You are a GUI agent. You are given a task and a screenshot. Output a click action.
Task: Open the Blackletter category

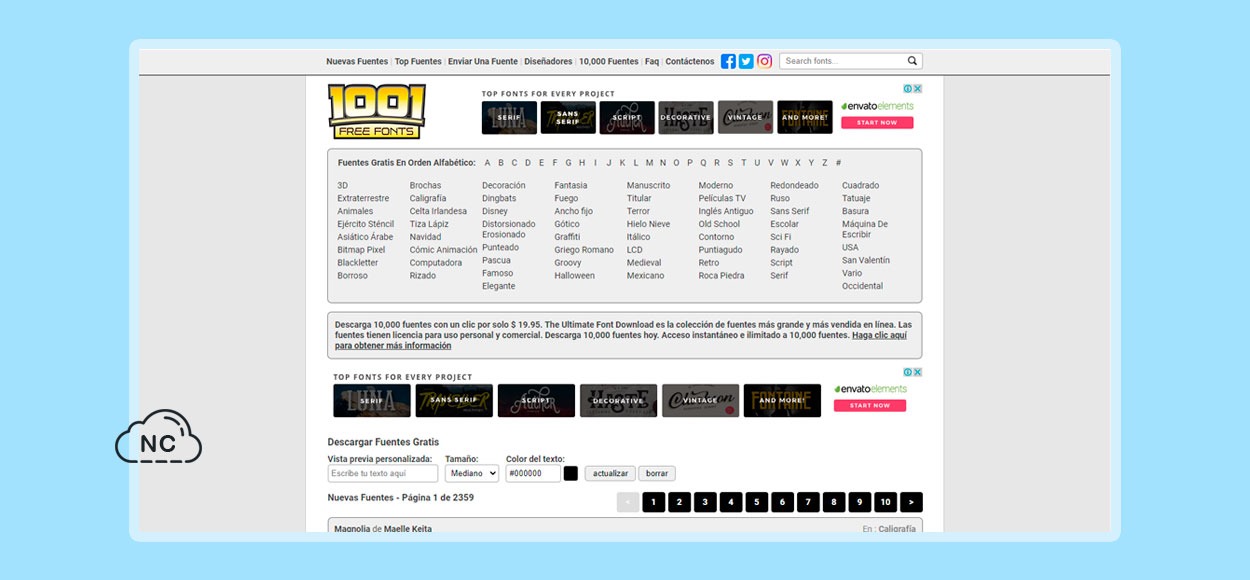coord(358,263)
